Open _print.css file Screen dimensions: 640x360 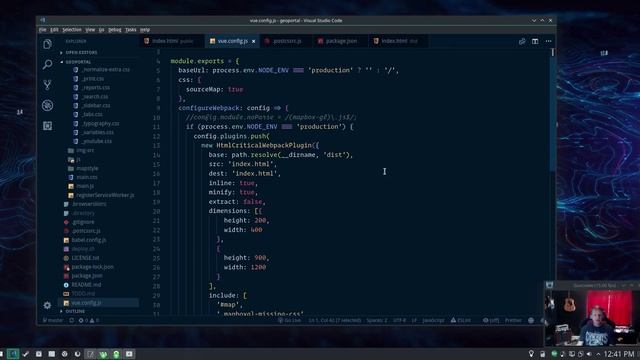point(93,79)
